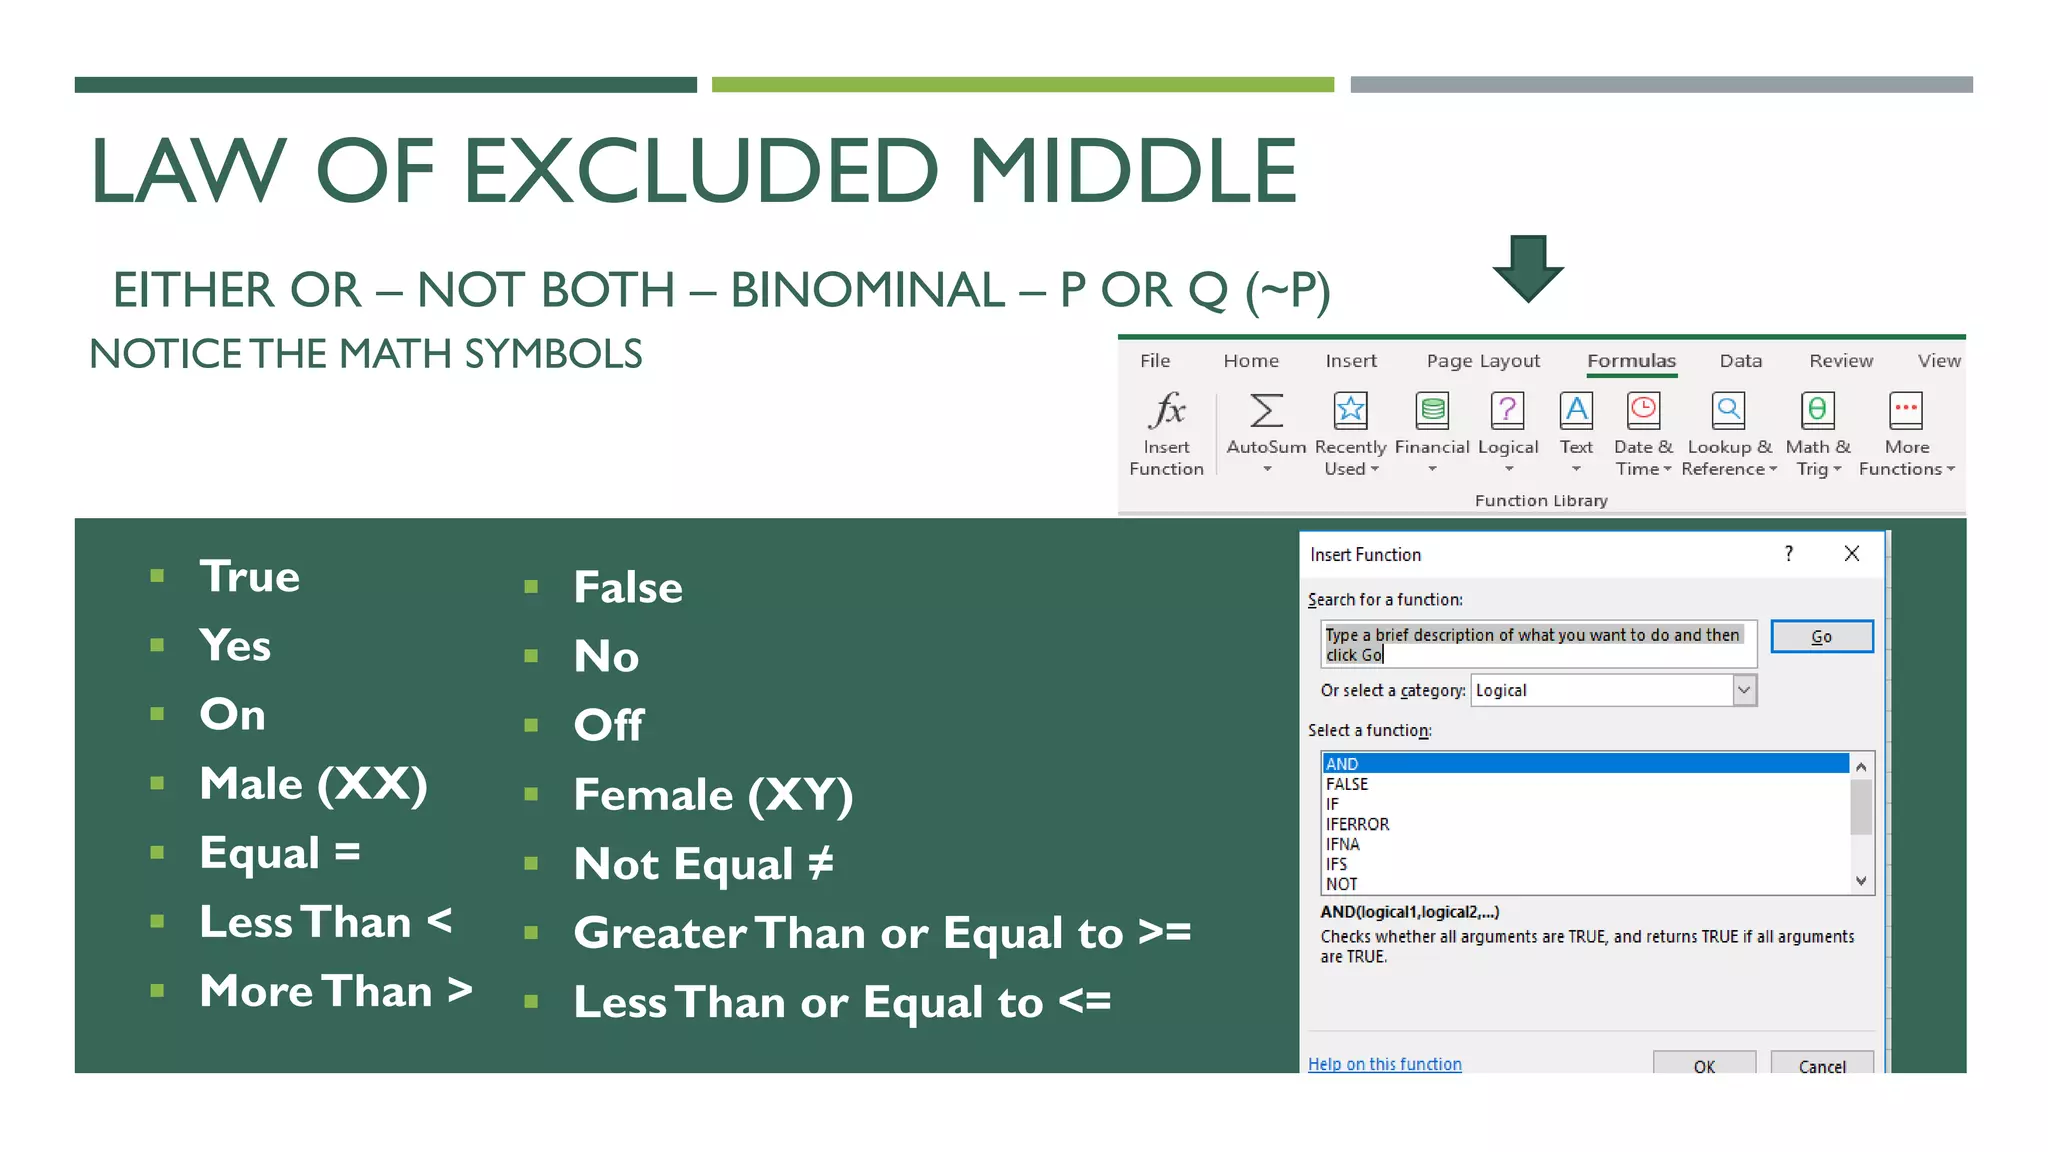This screenshot has height=1152, width=2048.
Task: Click the Logical functions icon
Action: (x=1507, y=410)
